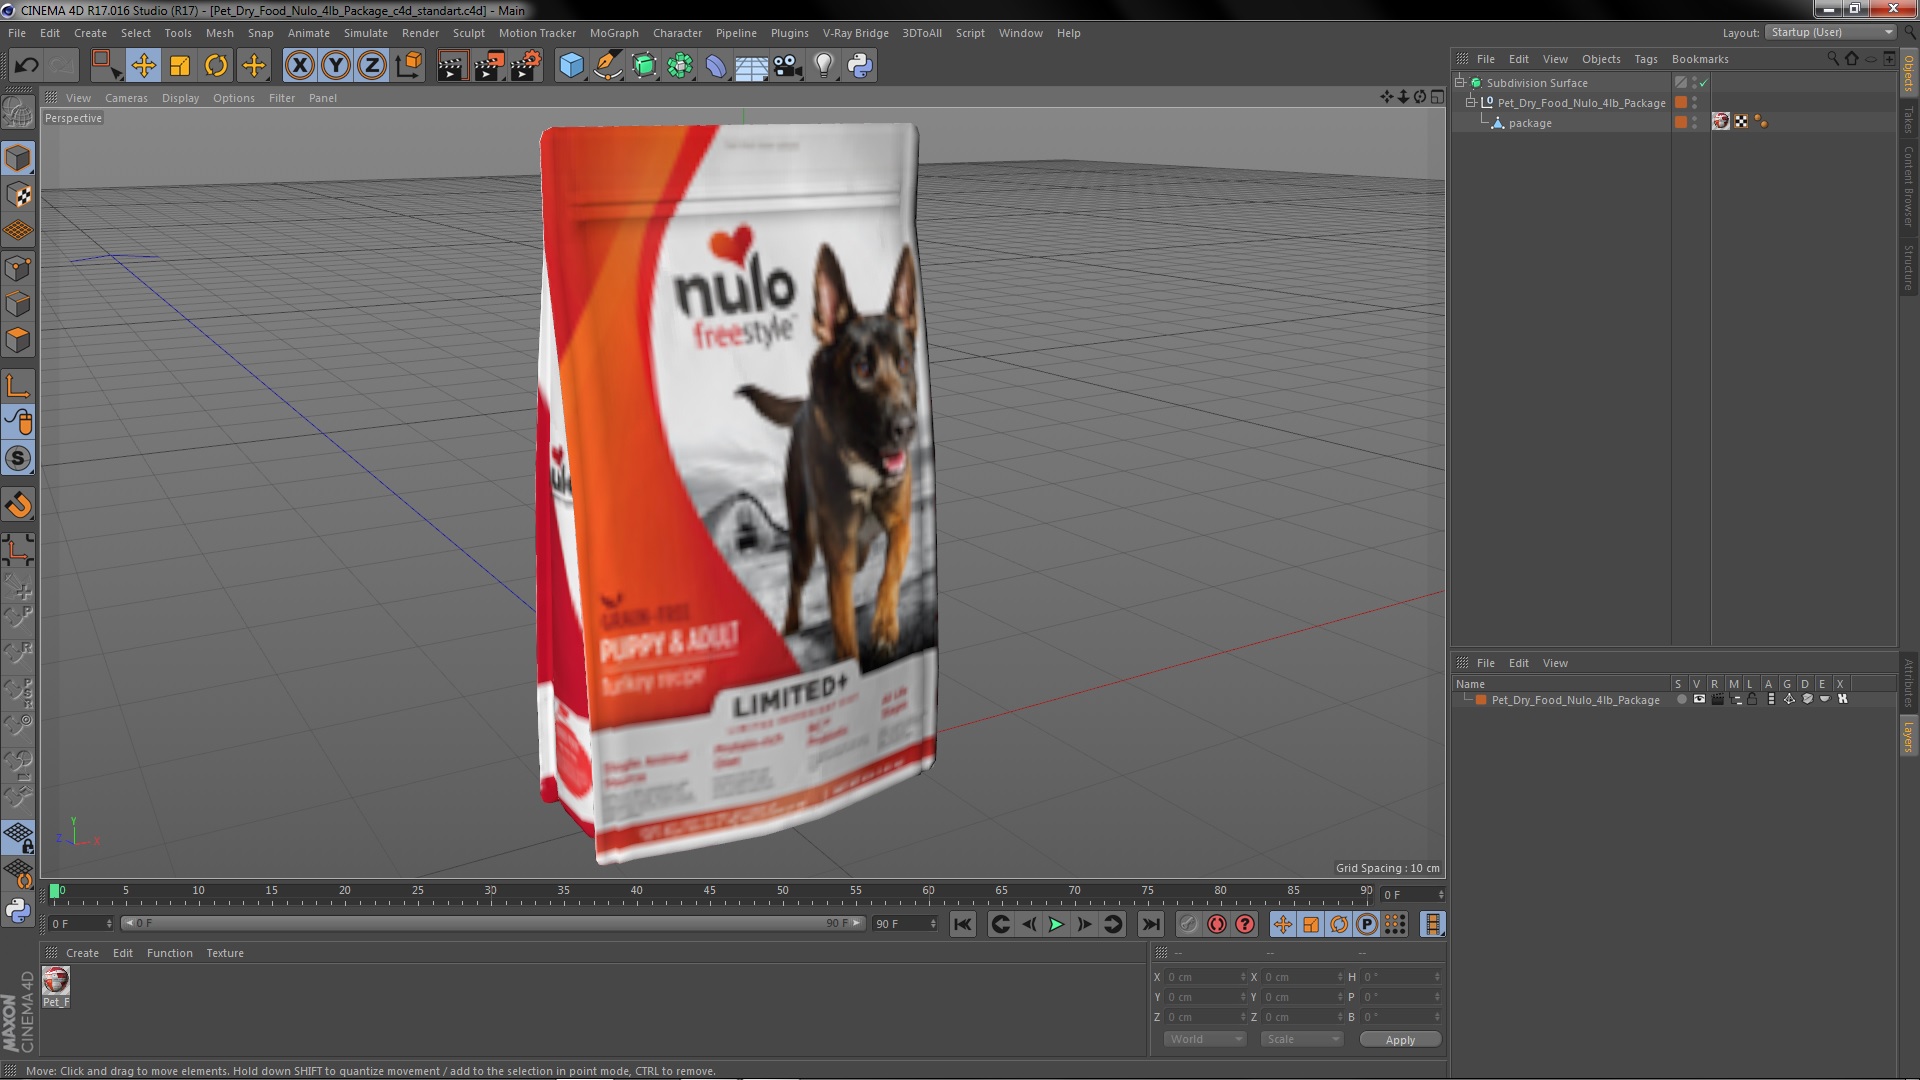Toggle Z axis lock
The width and height of the screenshot is (1920, 1080).
point(372,66)
